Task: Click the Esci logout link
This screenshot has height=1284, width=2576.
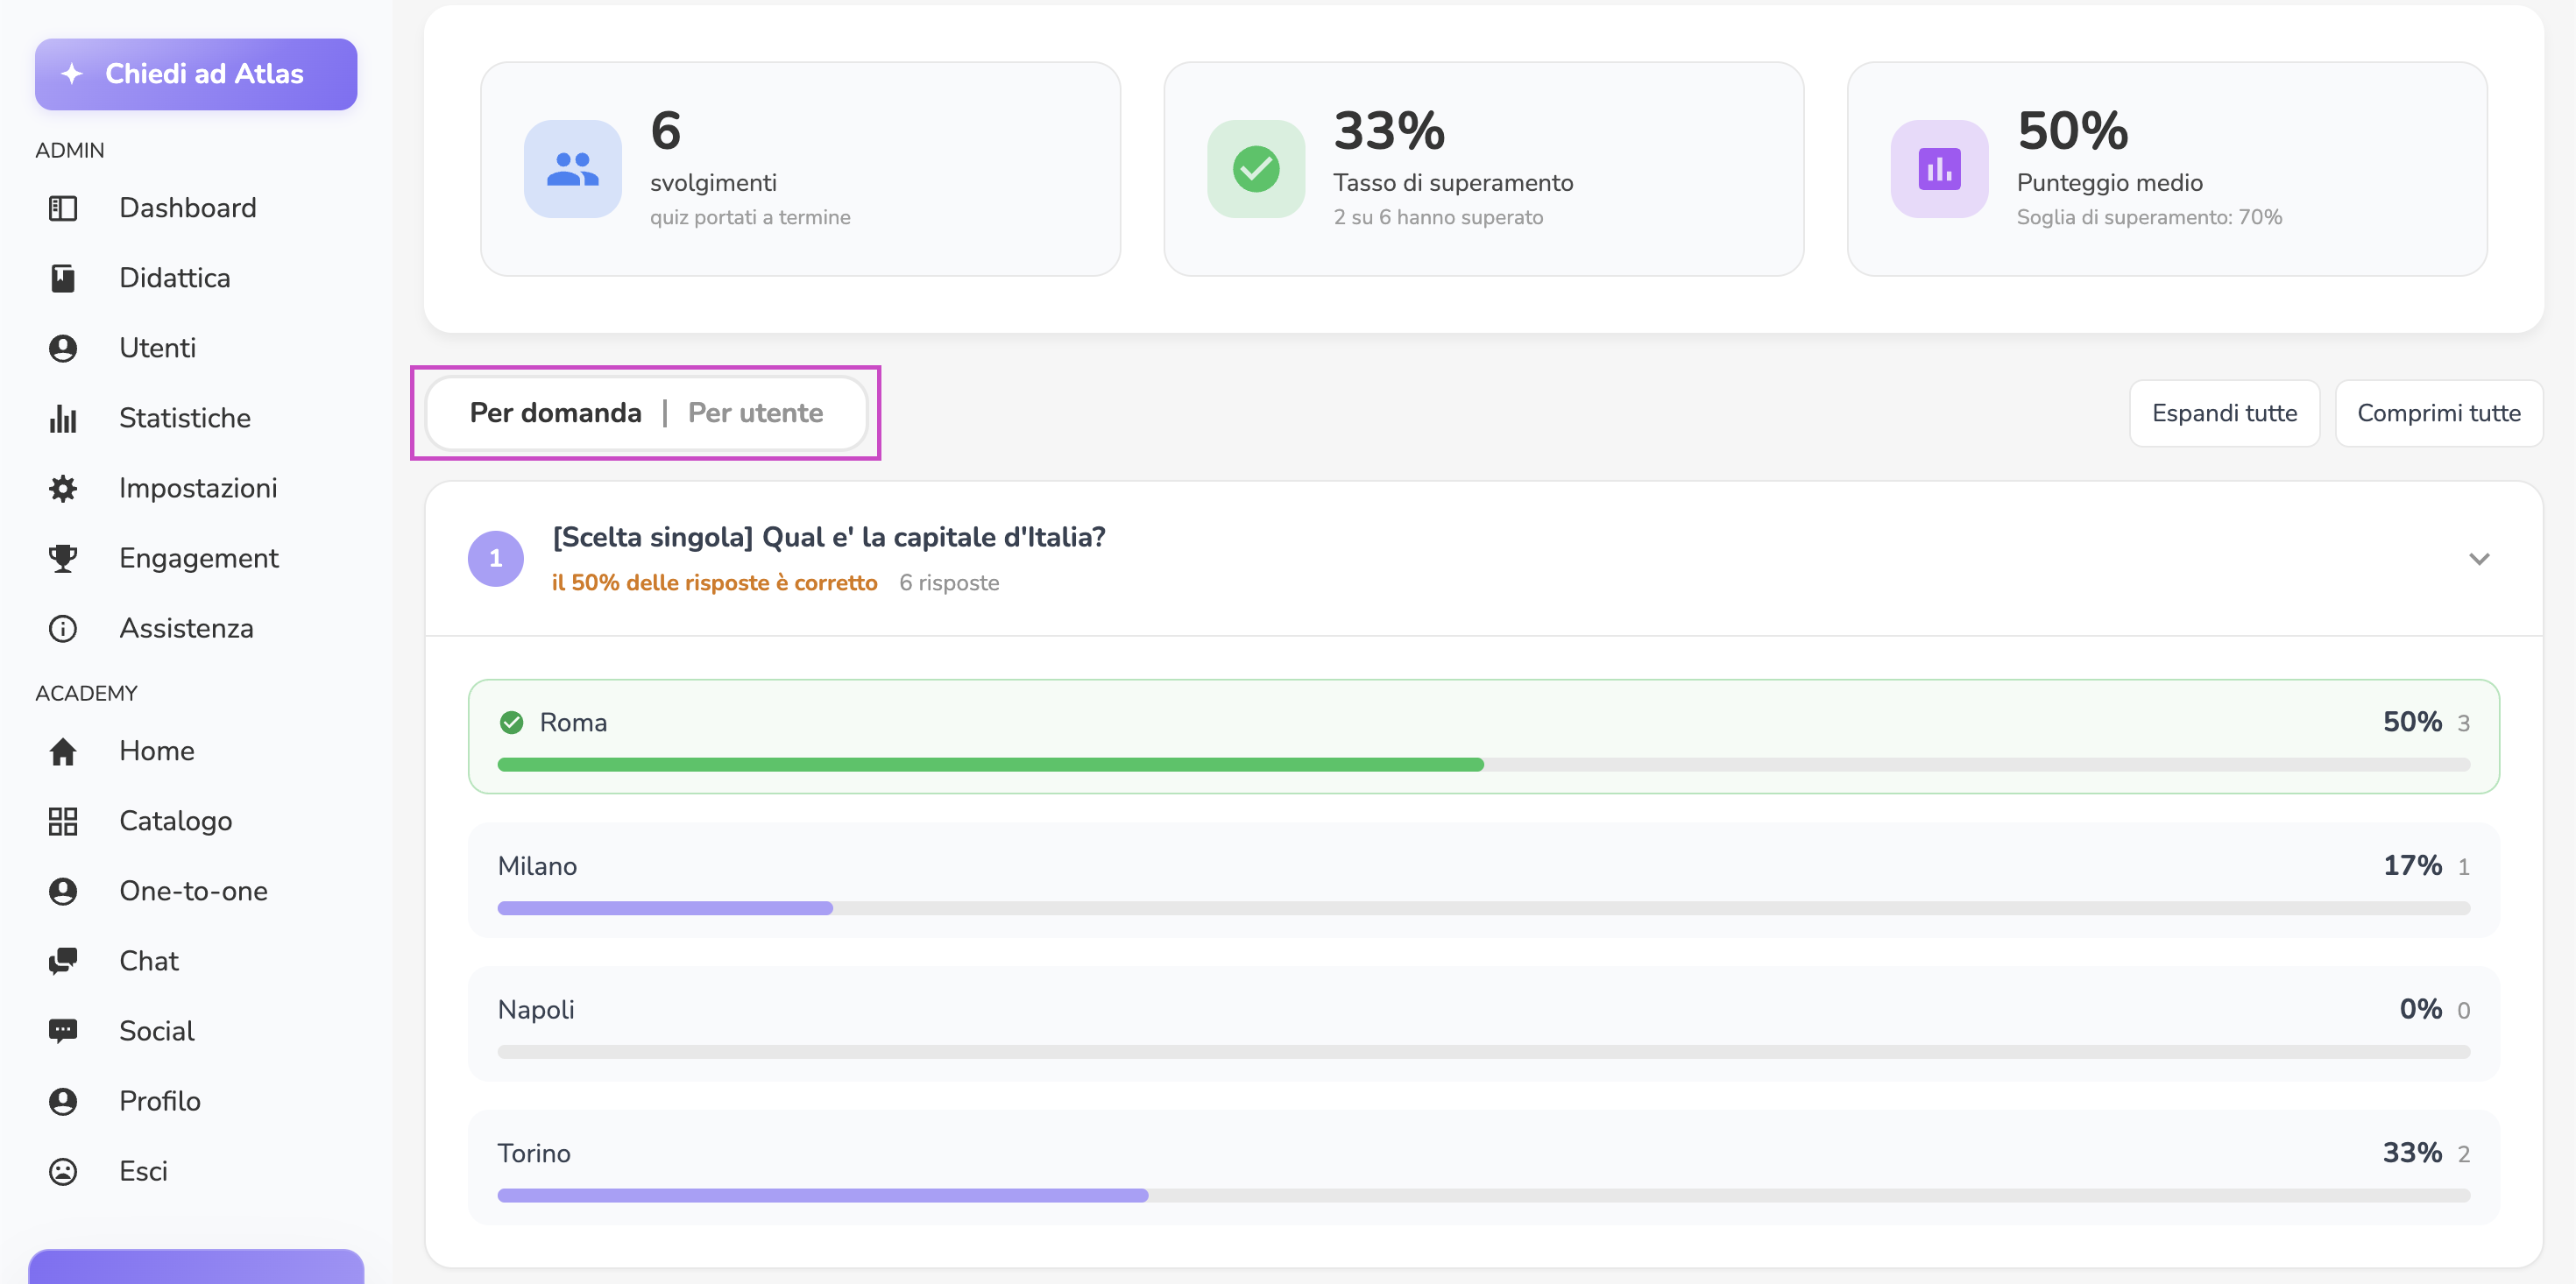Action: tap(143, 1171)
